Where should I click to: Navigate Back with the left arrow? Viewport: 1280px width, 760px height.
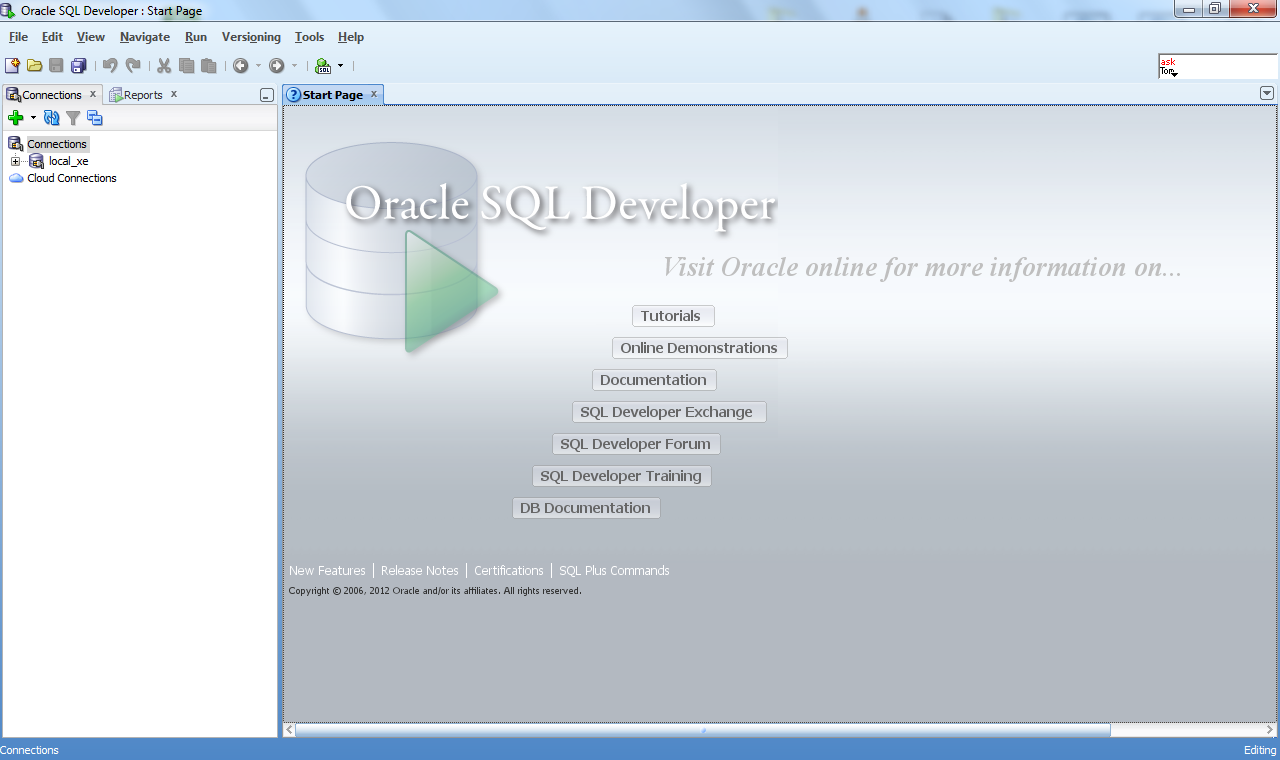240,66
